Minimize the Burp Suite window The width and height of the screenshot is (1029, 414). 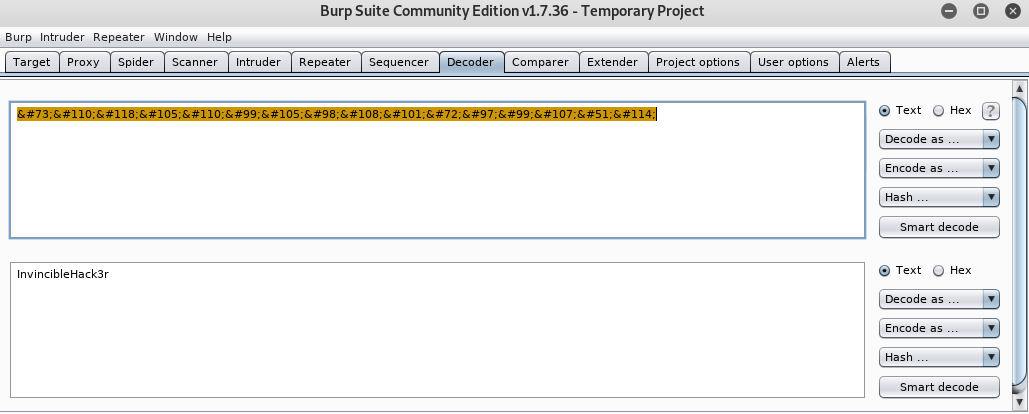[x=949, y=11]
